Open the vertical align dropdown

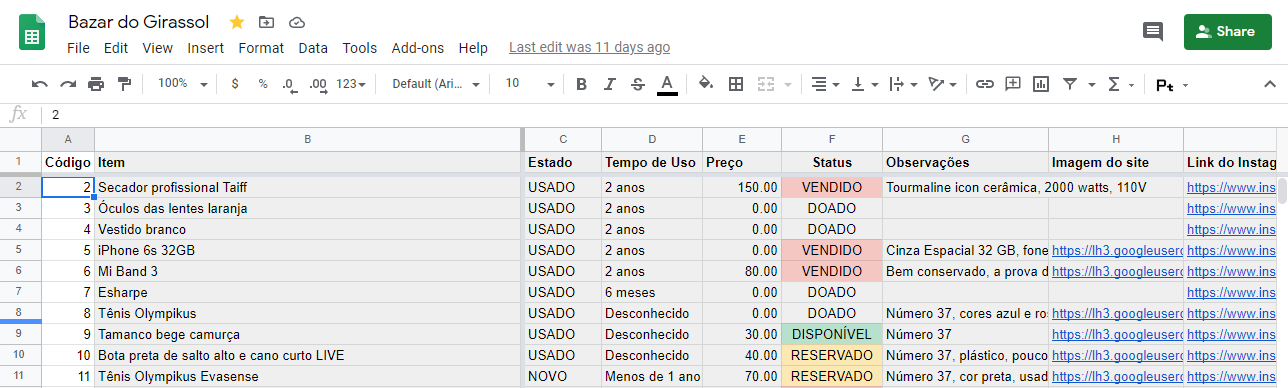[865, 84]
